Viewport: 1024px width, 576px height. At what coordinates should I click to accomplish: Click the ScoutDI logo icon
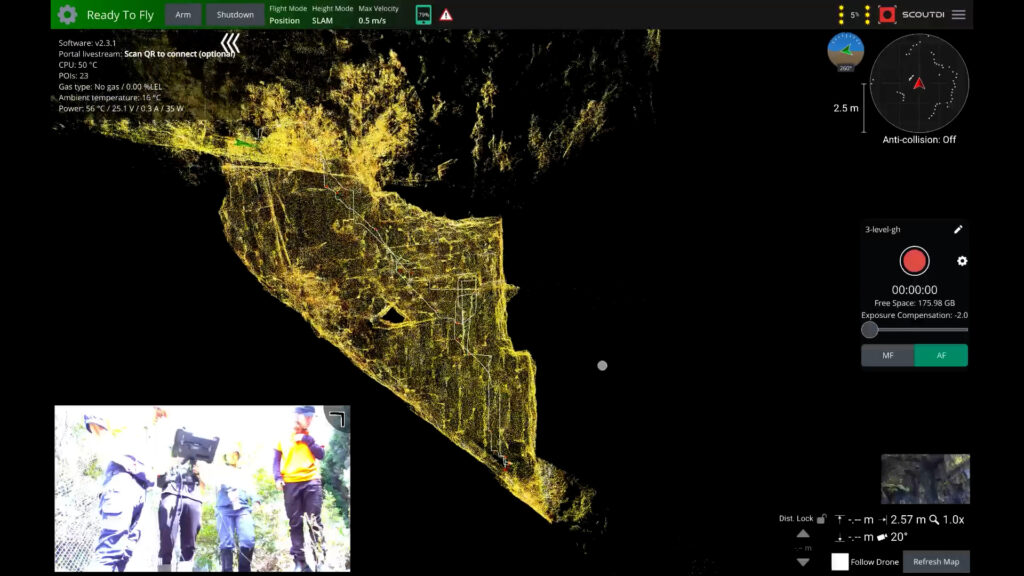coord(886,15)
